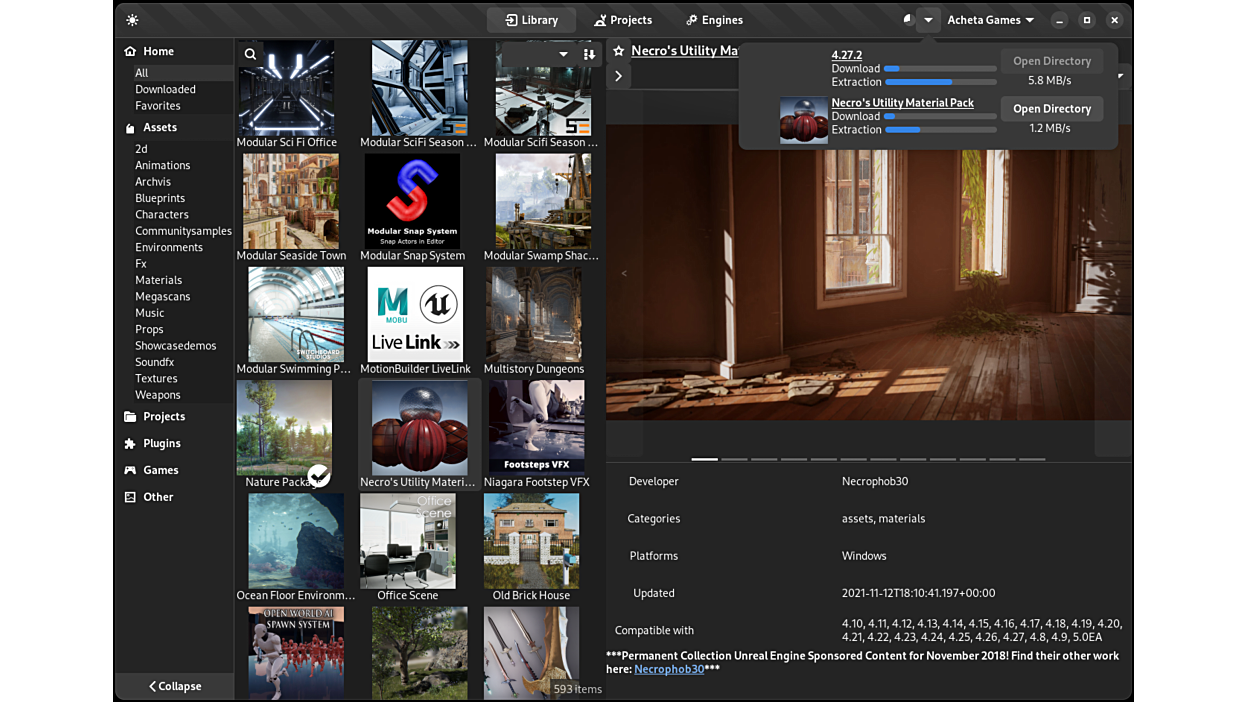Open the Acheta Games account dropdown
Image resolution: width=1248 pixels, height=702 pixels.
(990, 19)
